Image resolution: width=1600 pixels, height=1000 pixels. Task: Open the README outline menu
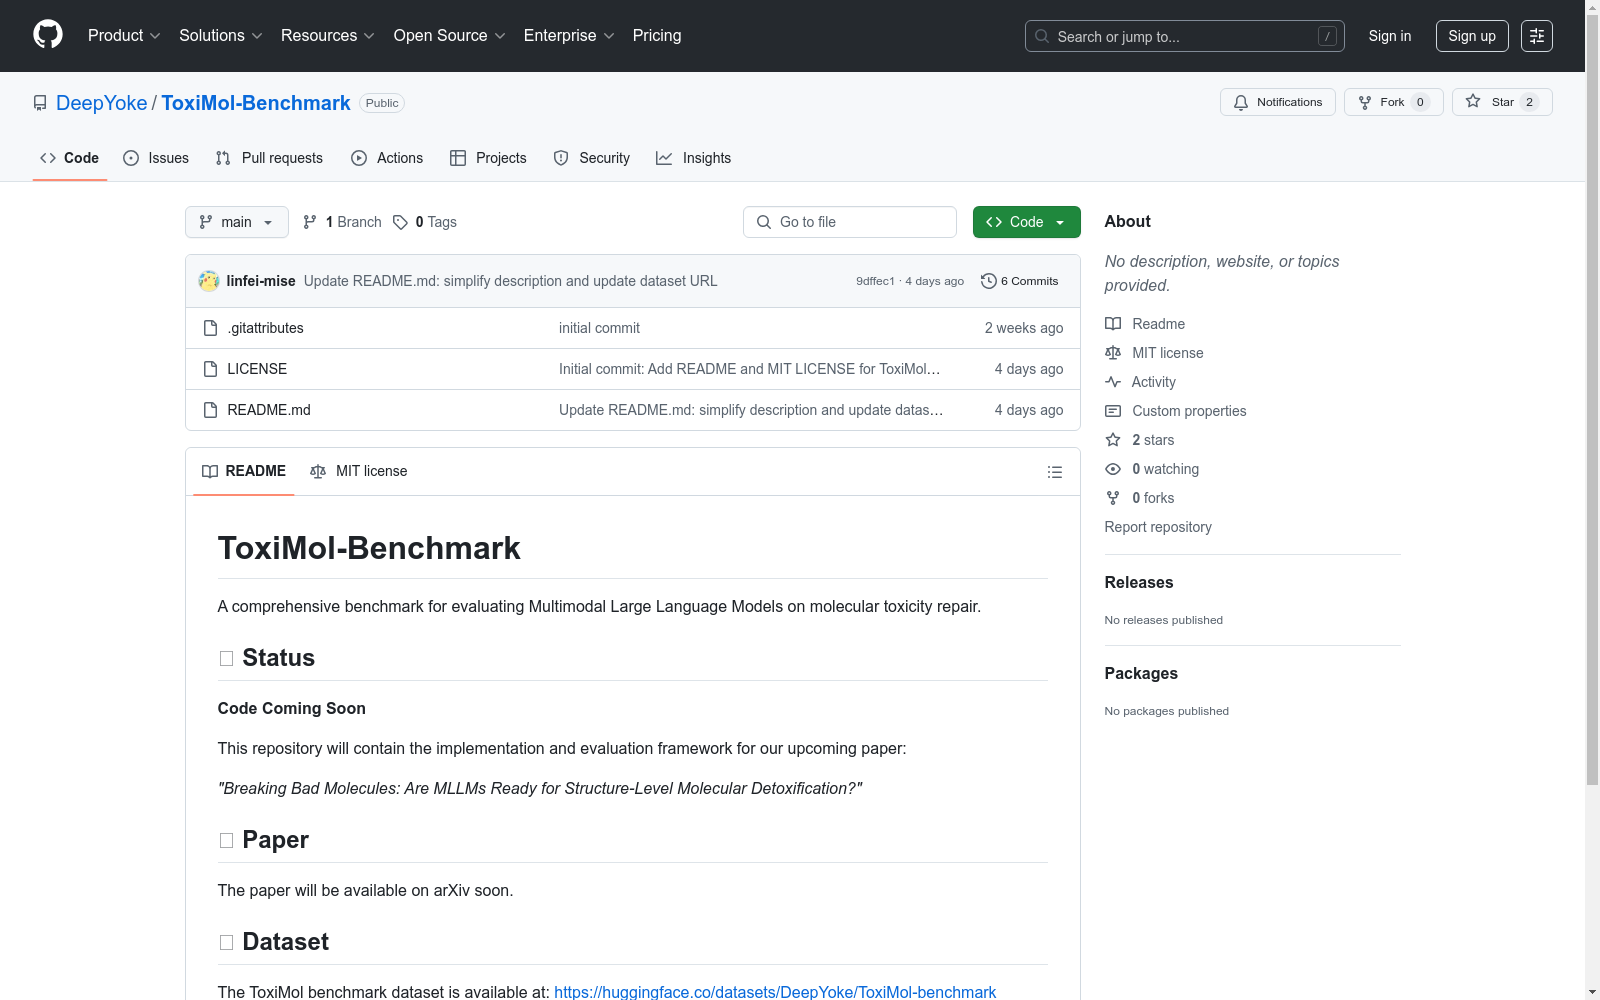(x=1054, y=472)
